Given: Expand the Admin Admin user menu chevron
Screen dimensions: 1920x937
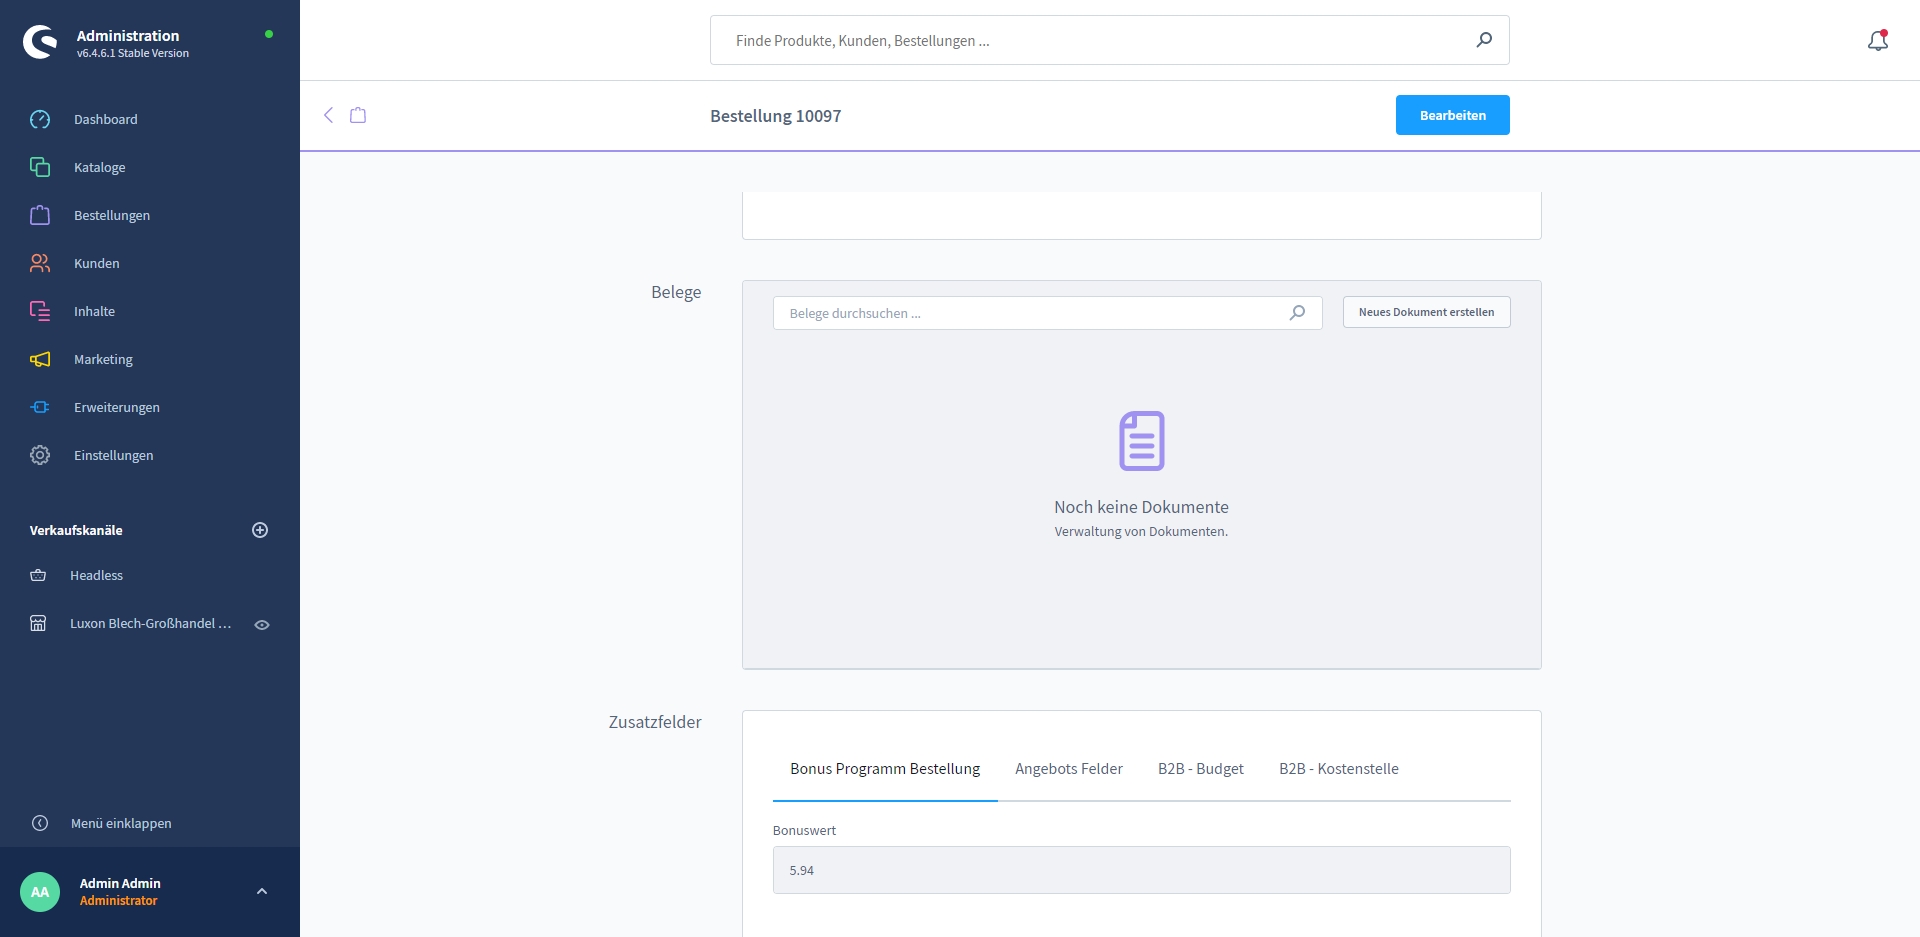Looking at the screenshot, I should 262,891.
